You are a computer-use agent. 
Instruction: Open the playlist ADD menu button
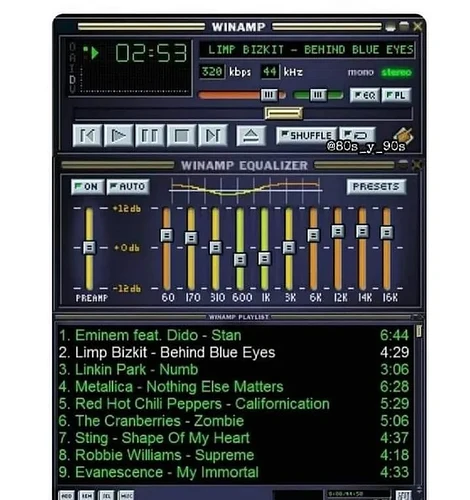tap(66, 496)
